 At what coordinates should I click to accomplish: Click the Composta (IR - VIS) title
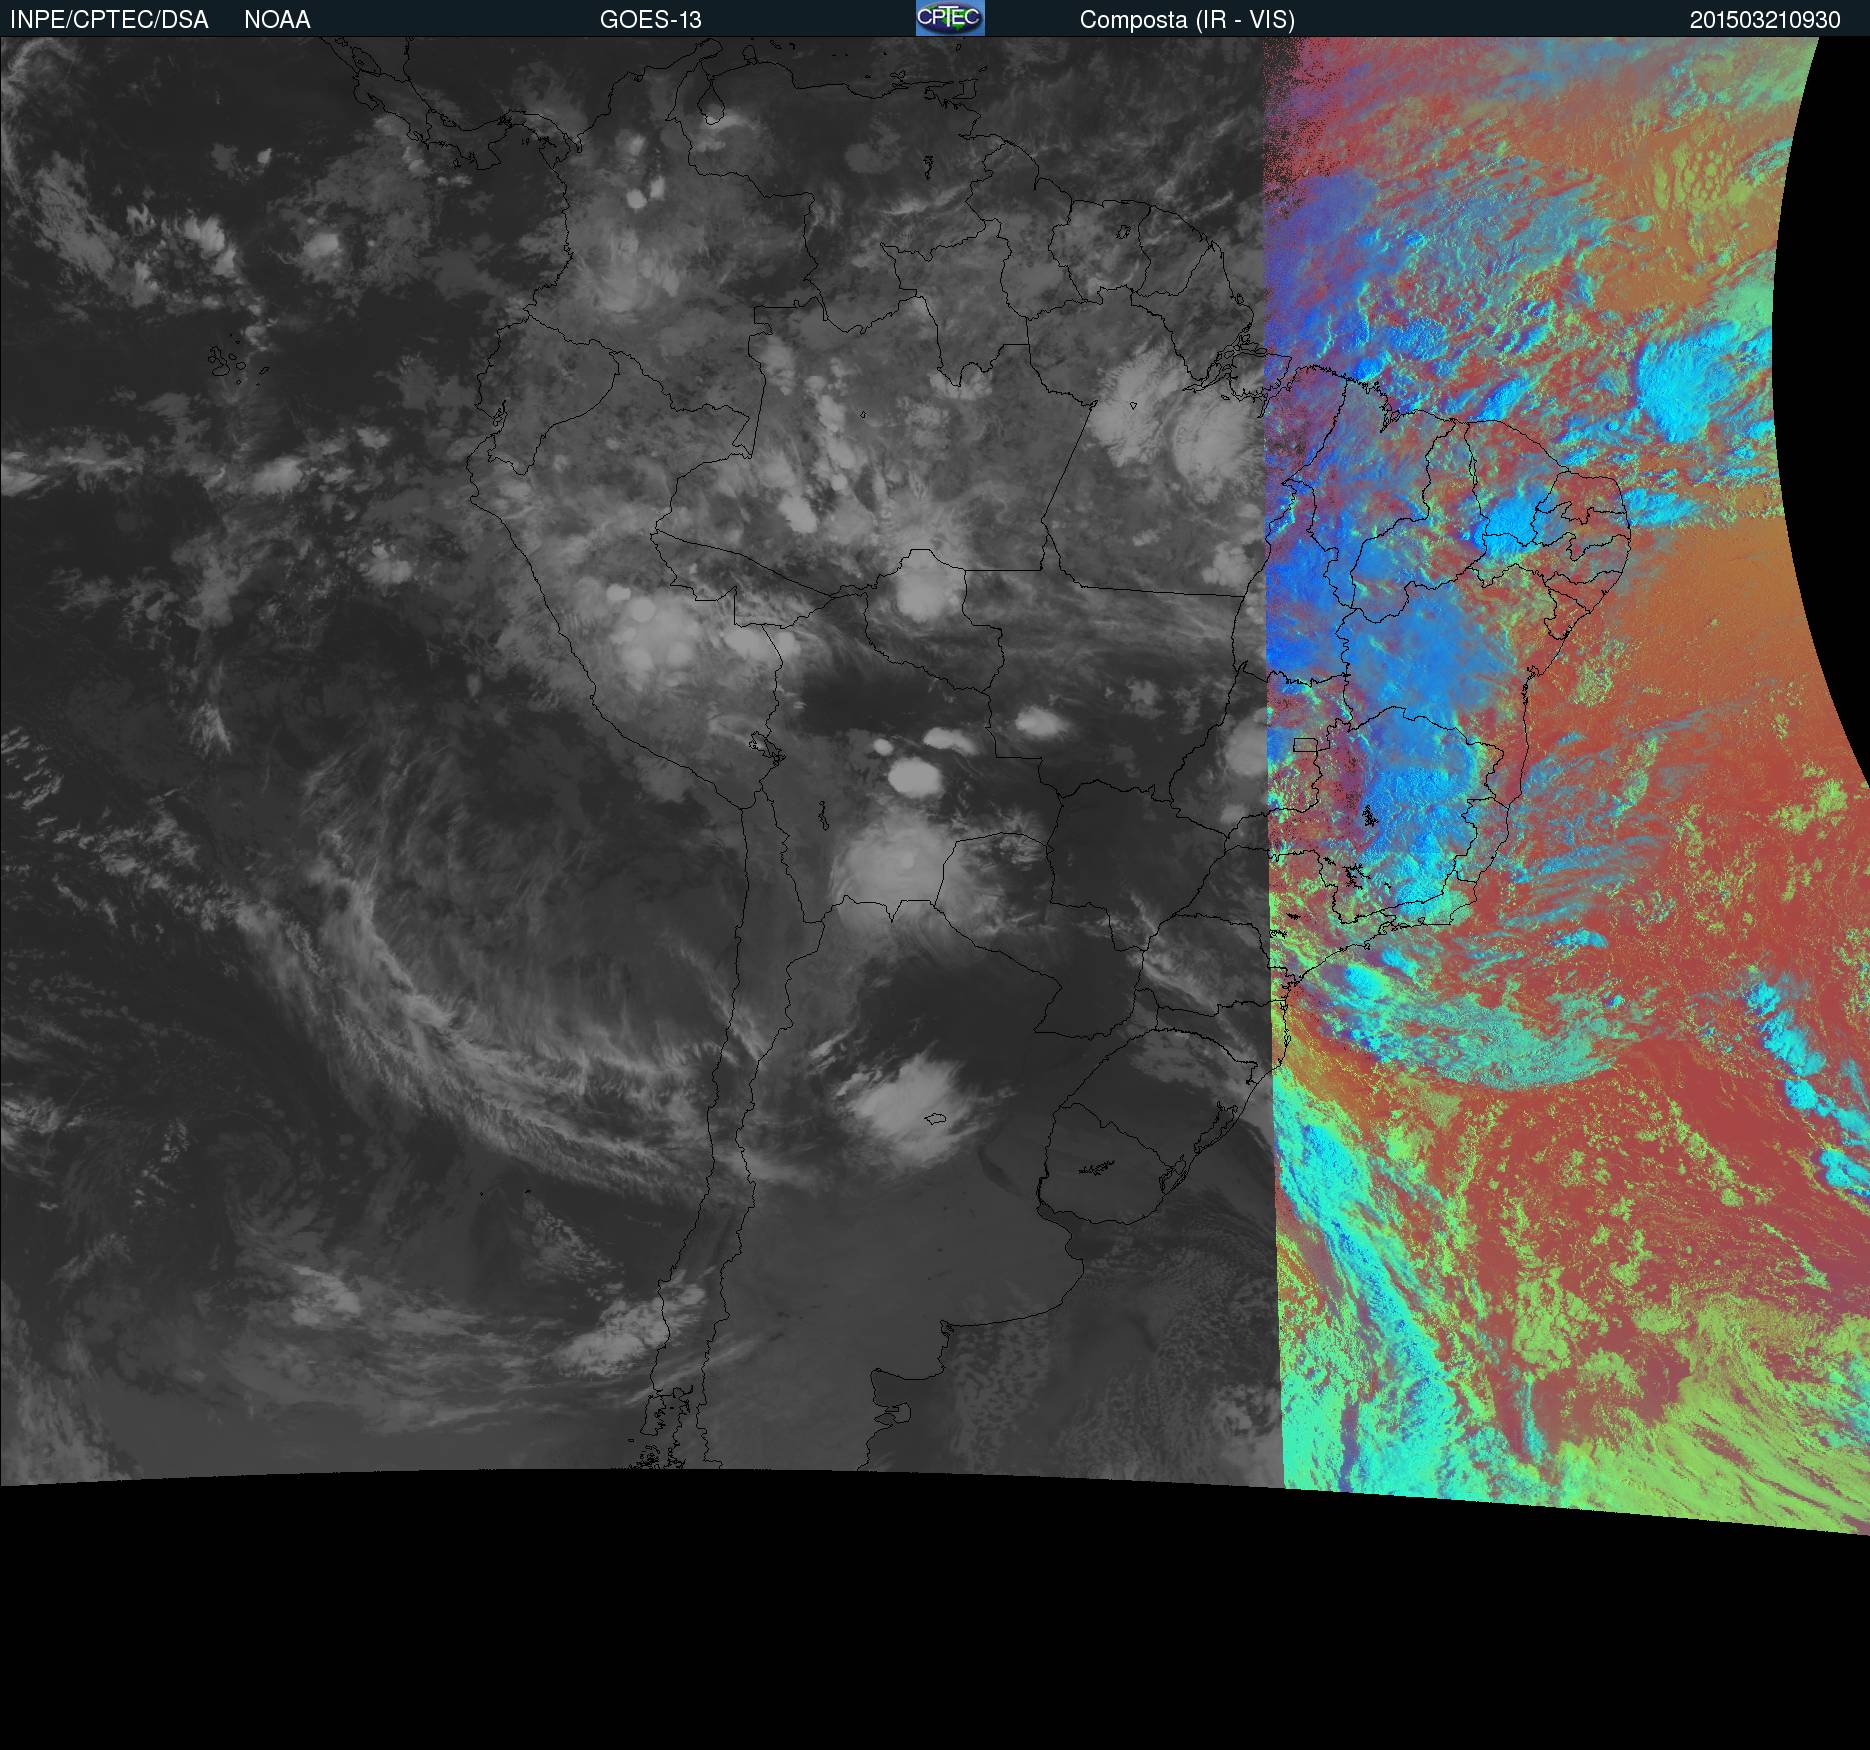coord(1187,20)
